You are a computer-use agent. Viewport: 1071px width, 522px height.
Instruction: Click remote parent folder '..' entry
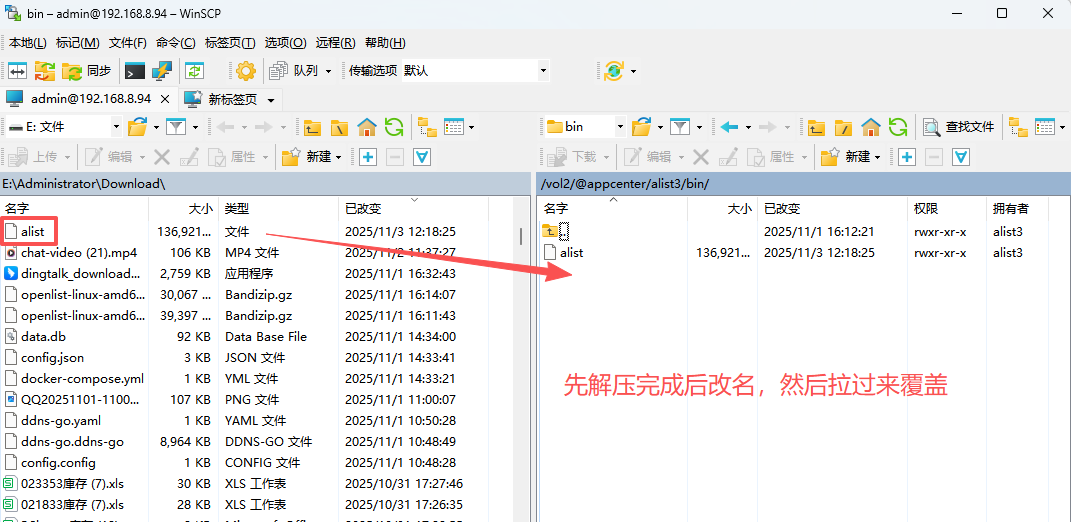pos(555,232)
